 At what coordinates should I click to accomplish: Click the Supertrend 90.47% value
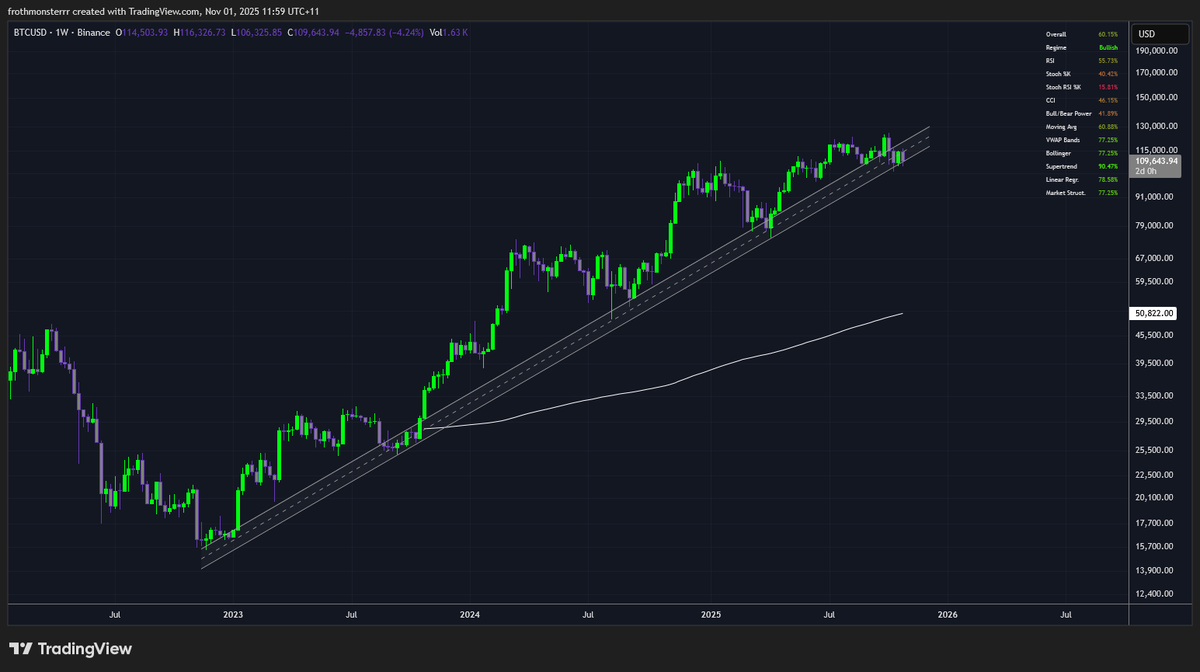tap(1109, 165)
